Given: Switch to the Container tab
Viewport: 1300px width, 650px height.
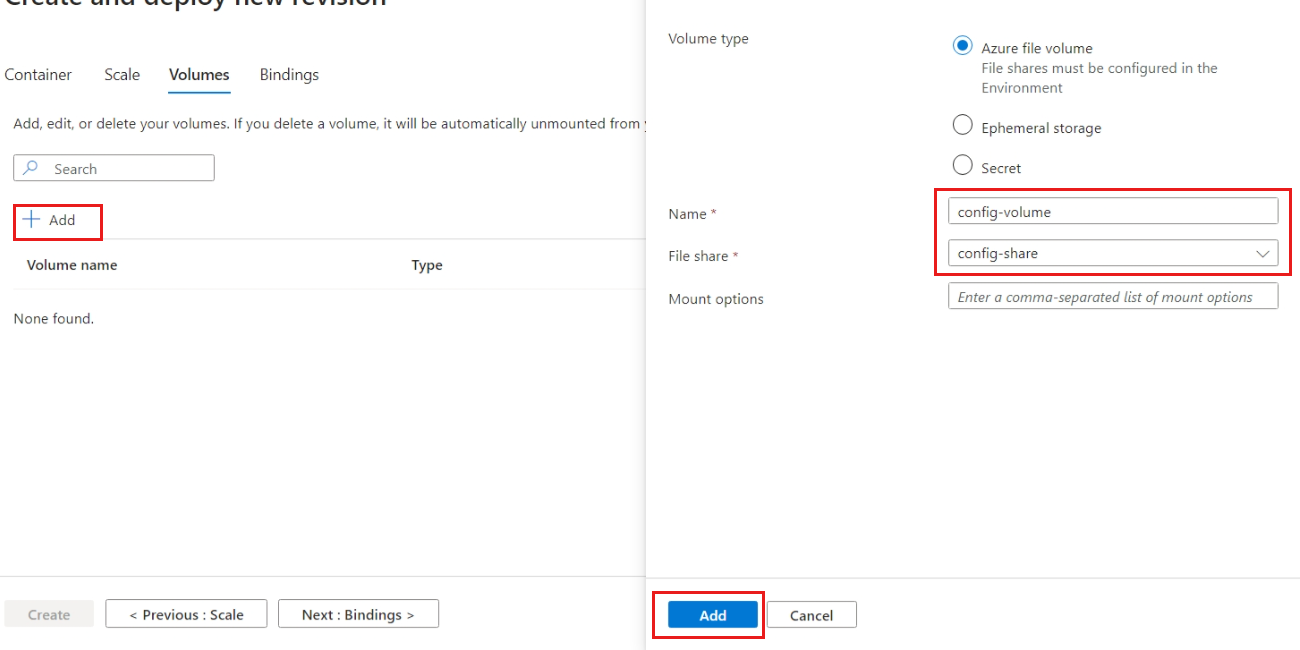Looking at the screenshot, I should 38,74.
